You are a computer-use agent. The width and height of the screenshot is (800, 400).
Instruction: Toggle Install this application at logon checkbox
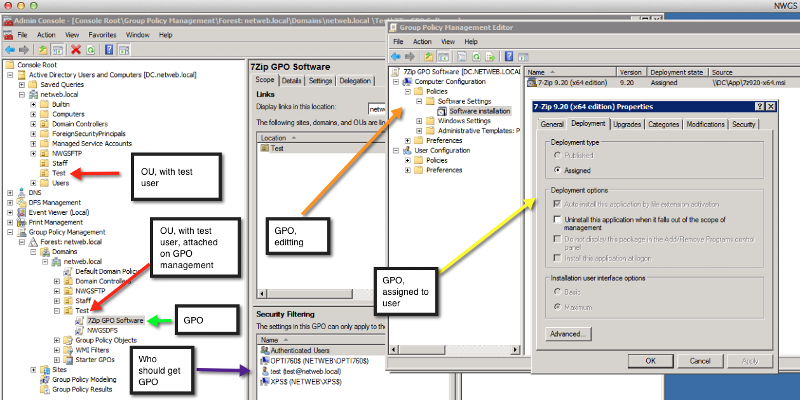(558, 258)
